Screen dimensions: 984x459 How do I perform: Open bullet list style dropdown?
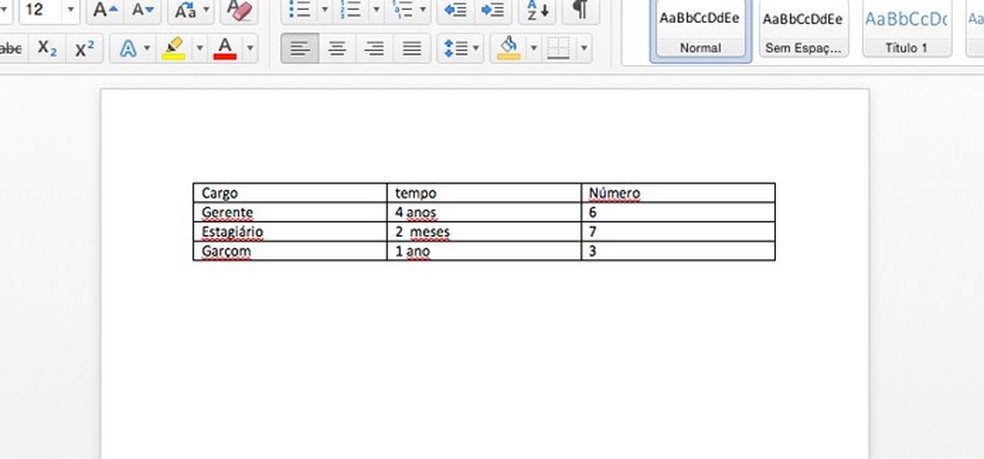click(x=325, y=11)
